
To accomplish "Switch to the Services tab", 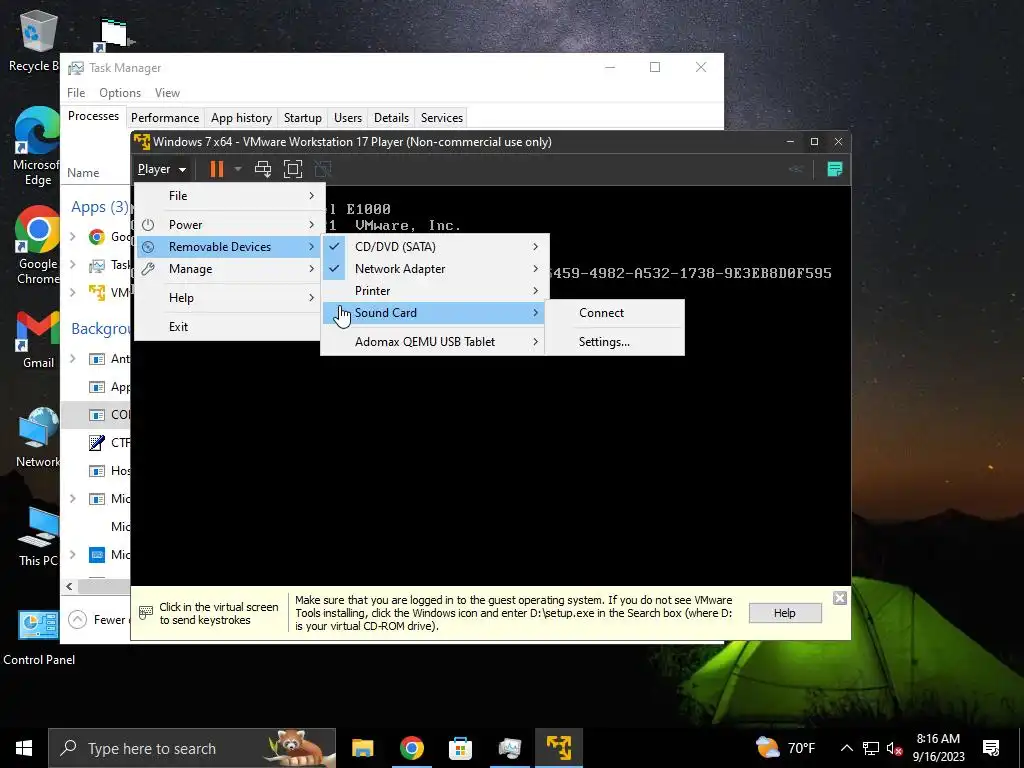I will click(x=441, y=118).
